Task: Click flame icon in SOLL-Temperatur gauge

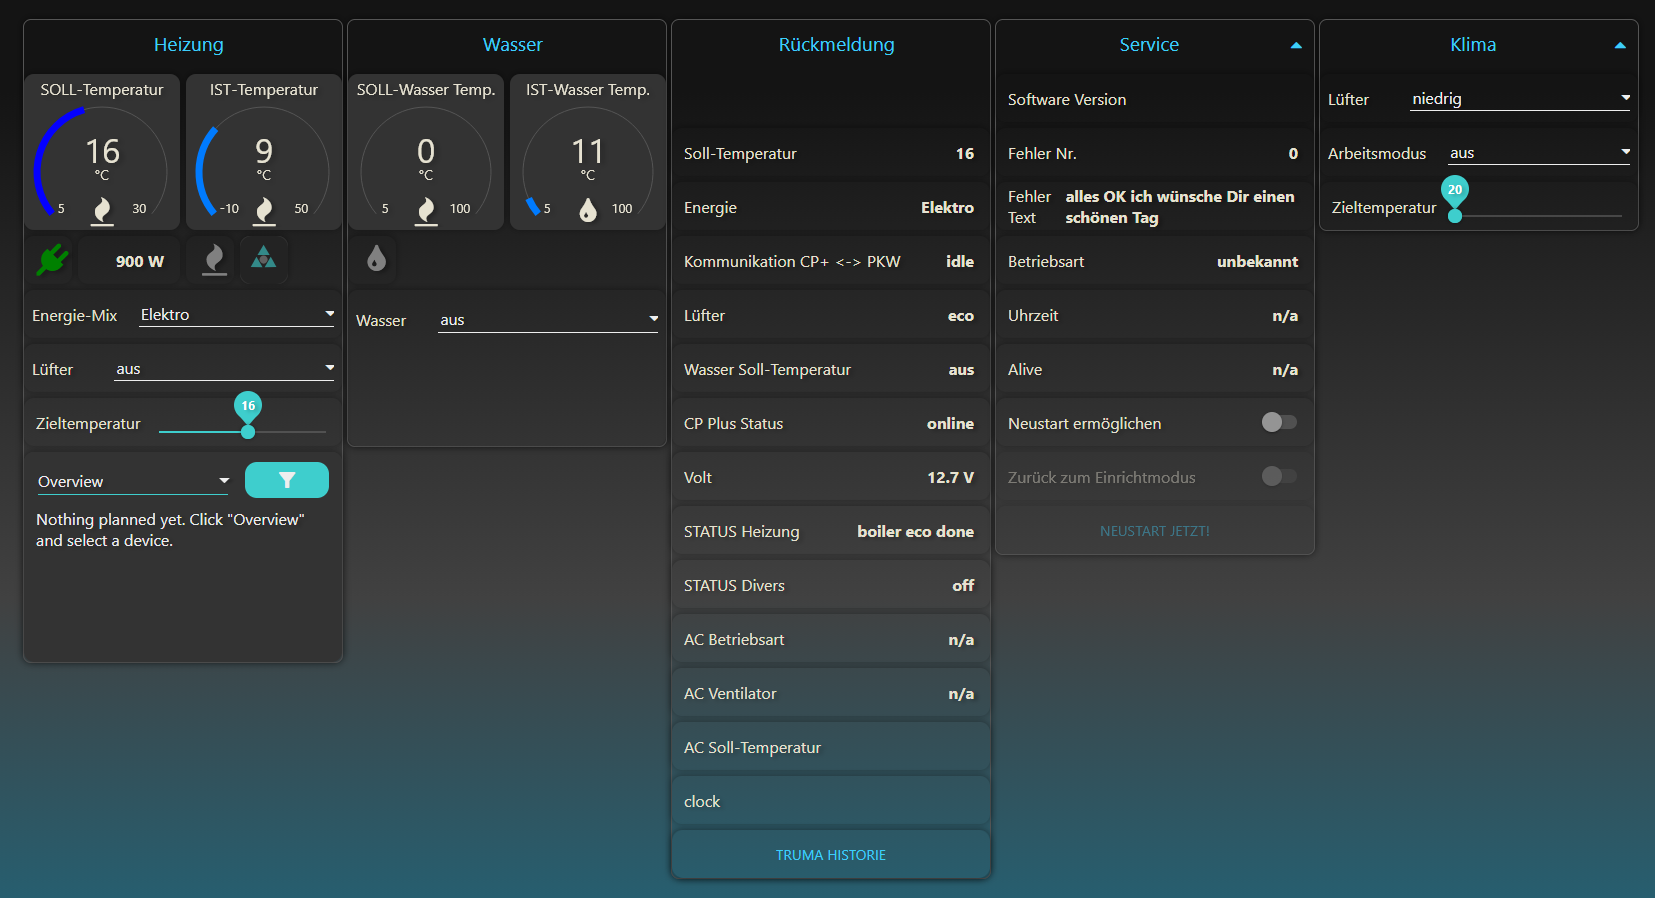Action: (x=102, y=210)
